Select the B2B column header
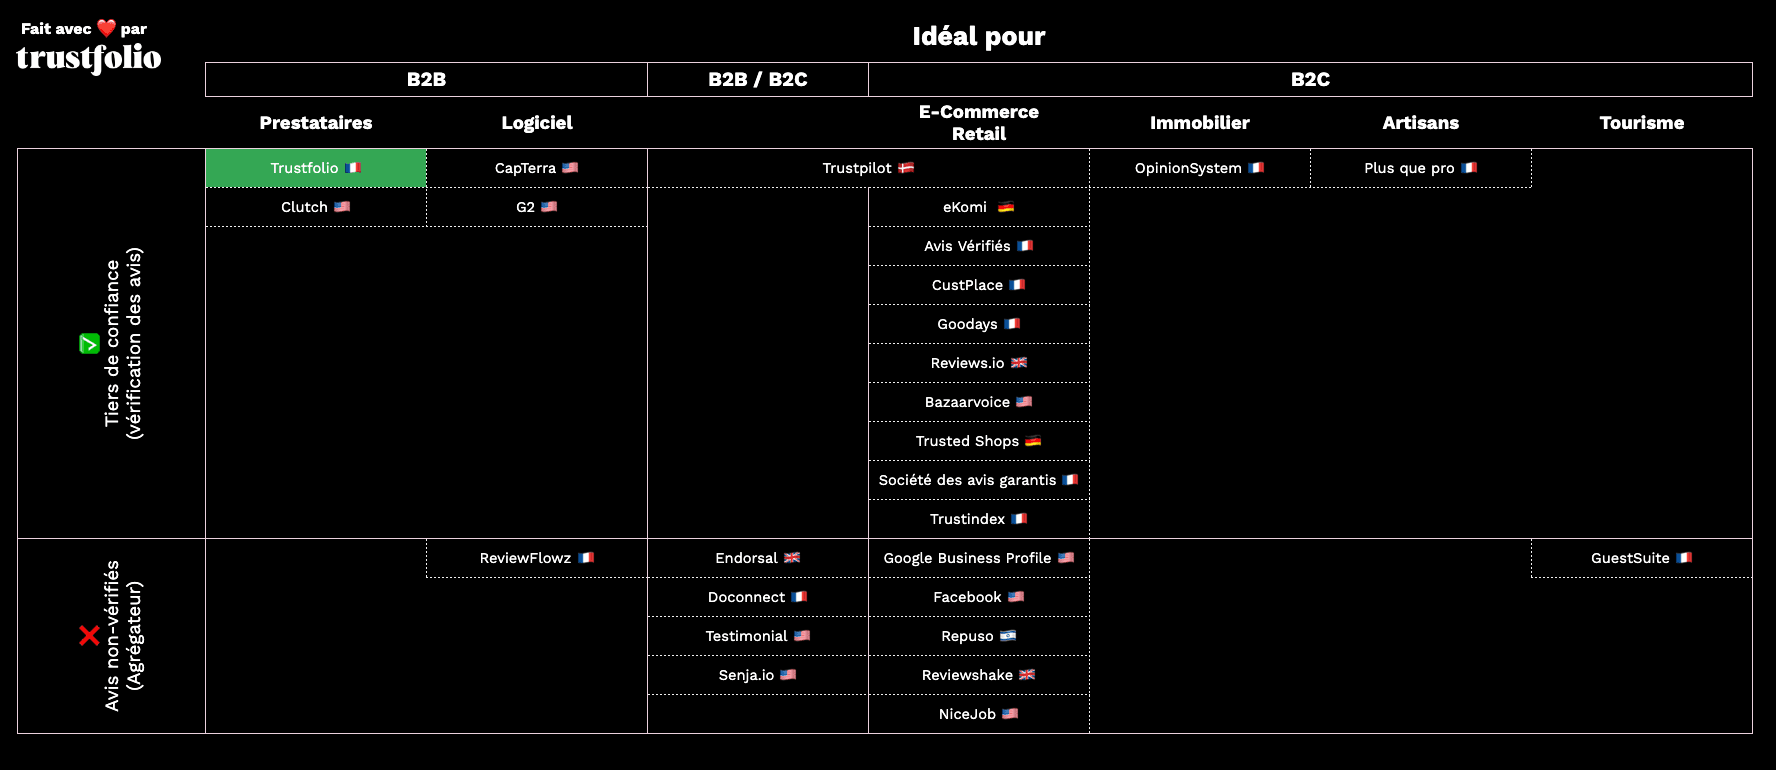 426,80
